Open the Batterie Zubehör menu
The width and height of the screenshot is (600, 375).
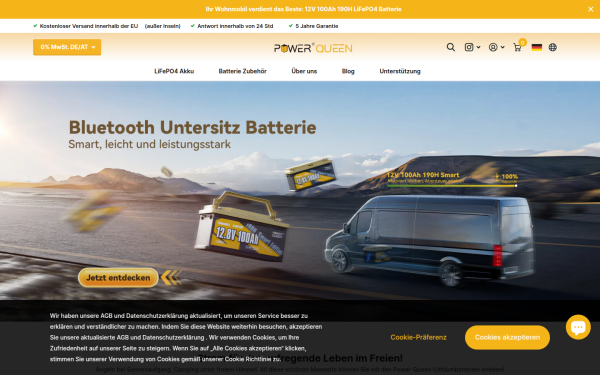coord(243,71)
